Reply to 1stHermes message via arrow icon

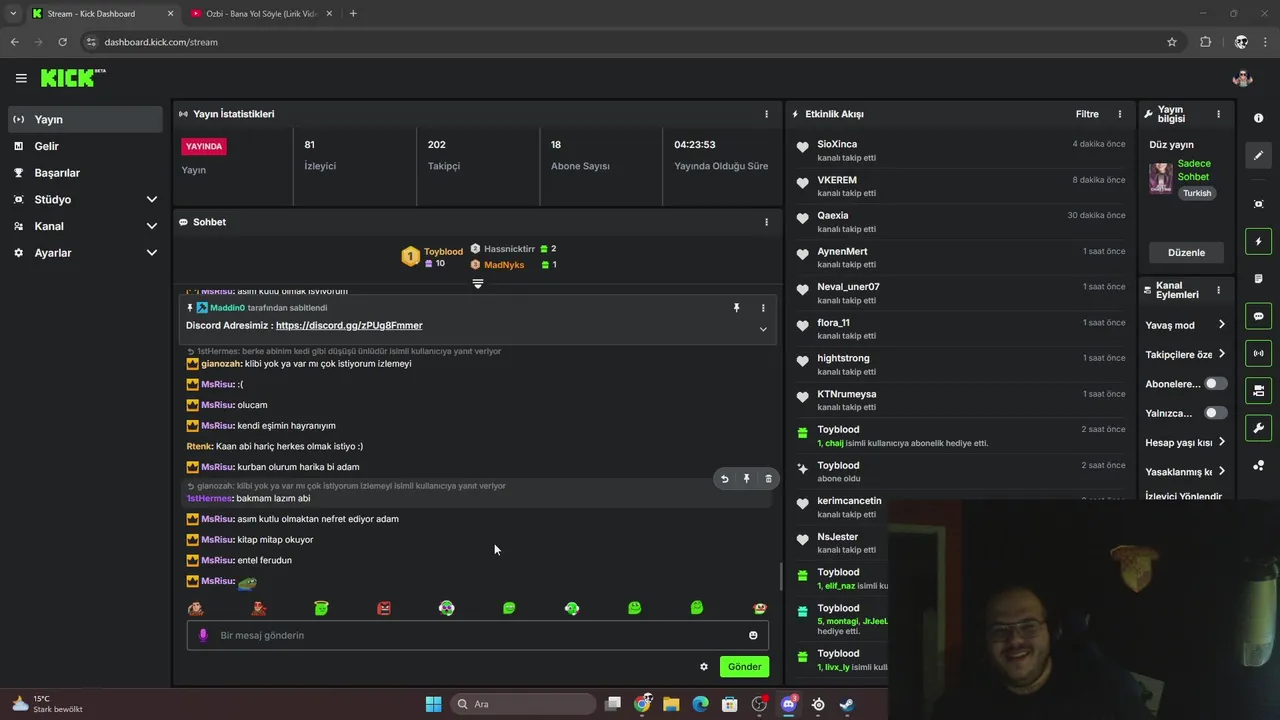pyautogui.click(x=725, y=479)
